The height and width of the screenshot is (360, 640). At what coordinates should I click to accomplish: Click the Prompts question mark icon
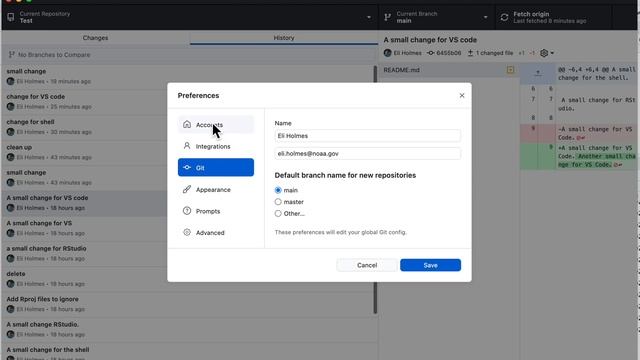click(187, 211)
